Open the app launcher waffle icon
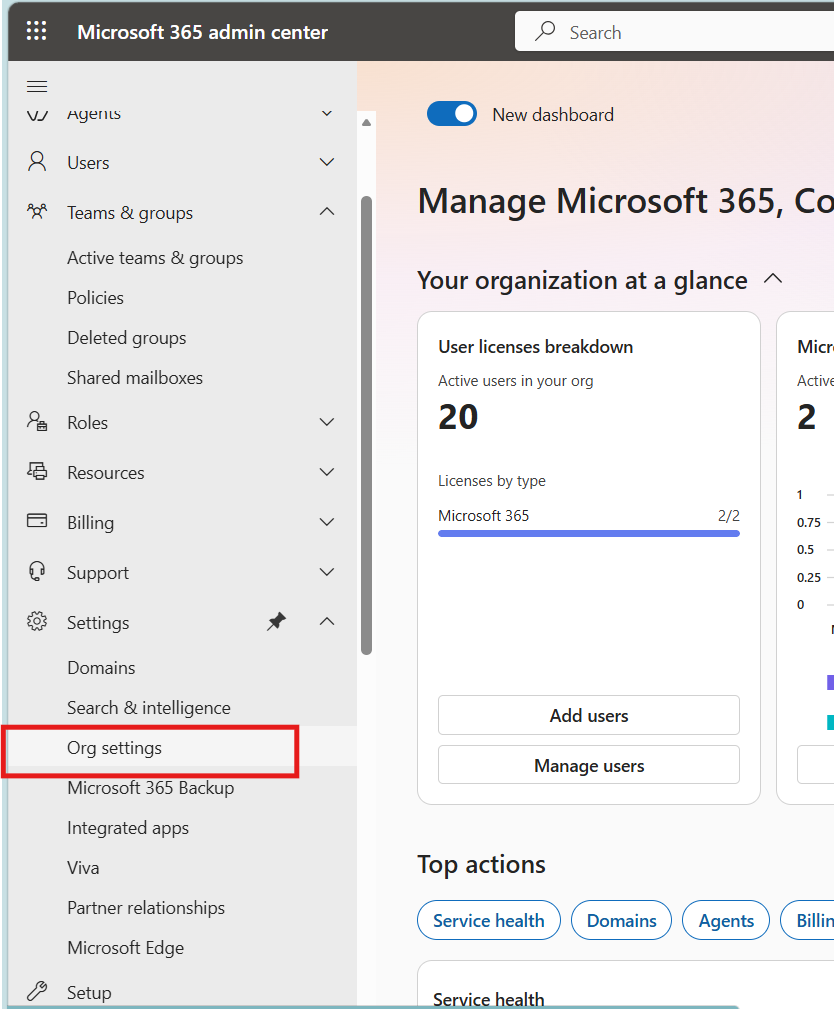Image resolution: width=834 pixels, height=1009 pixels. (x=37, y=31)
